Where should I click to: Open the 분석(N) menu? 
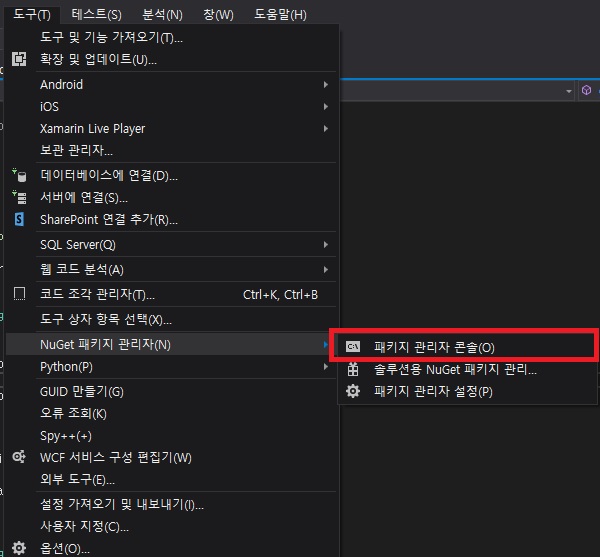(x=162, y=15)
